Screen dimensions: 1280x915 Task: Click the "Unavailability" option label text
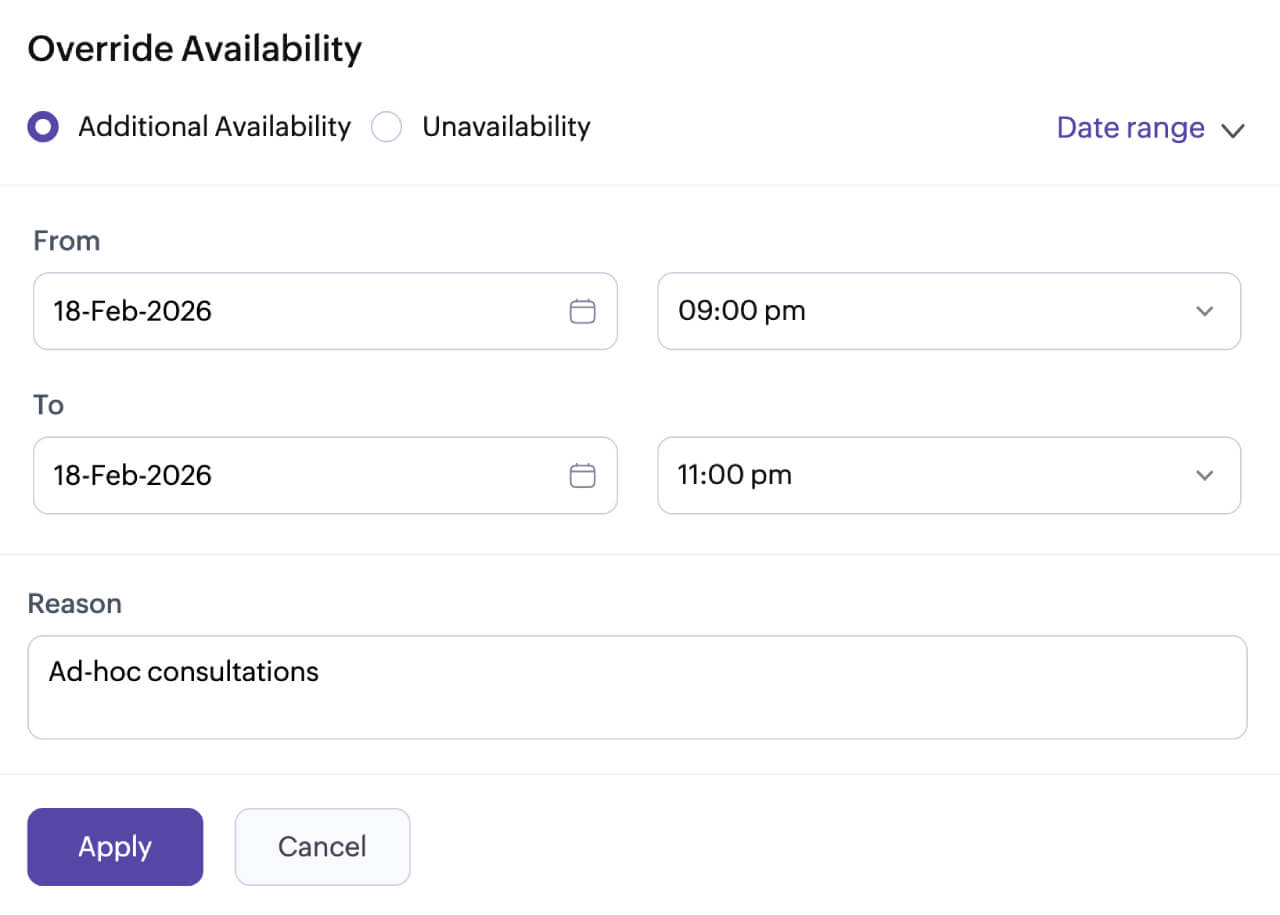point(506,127)
